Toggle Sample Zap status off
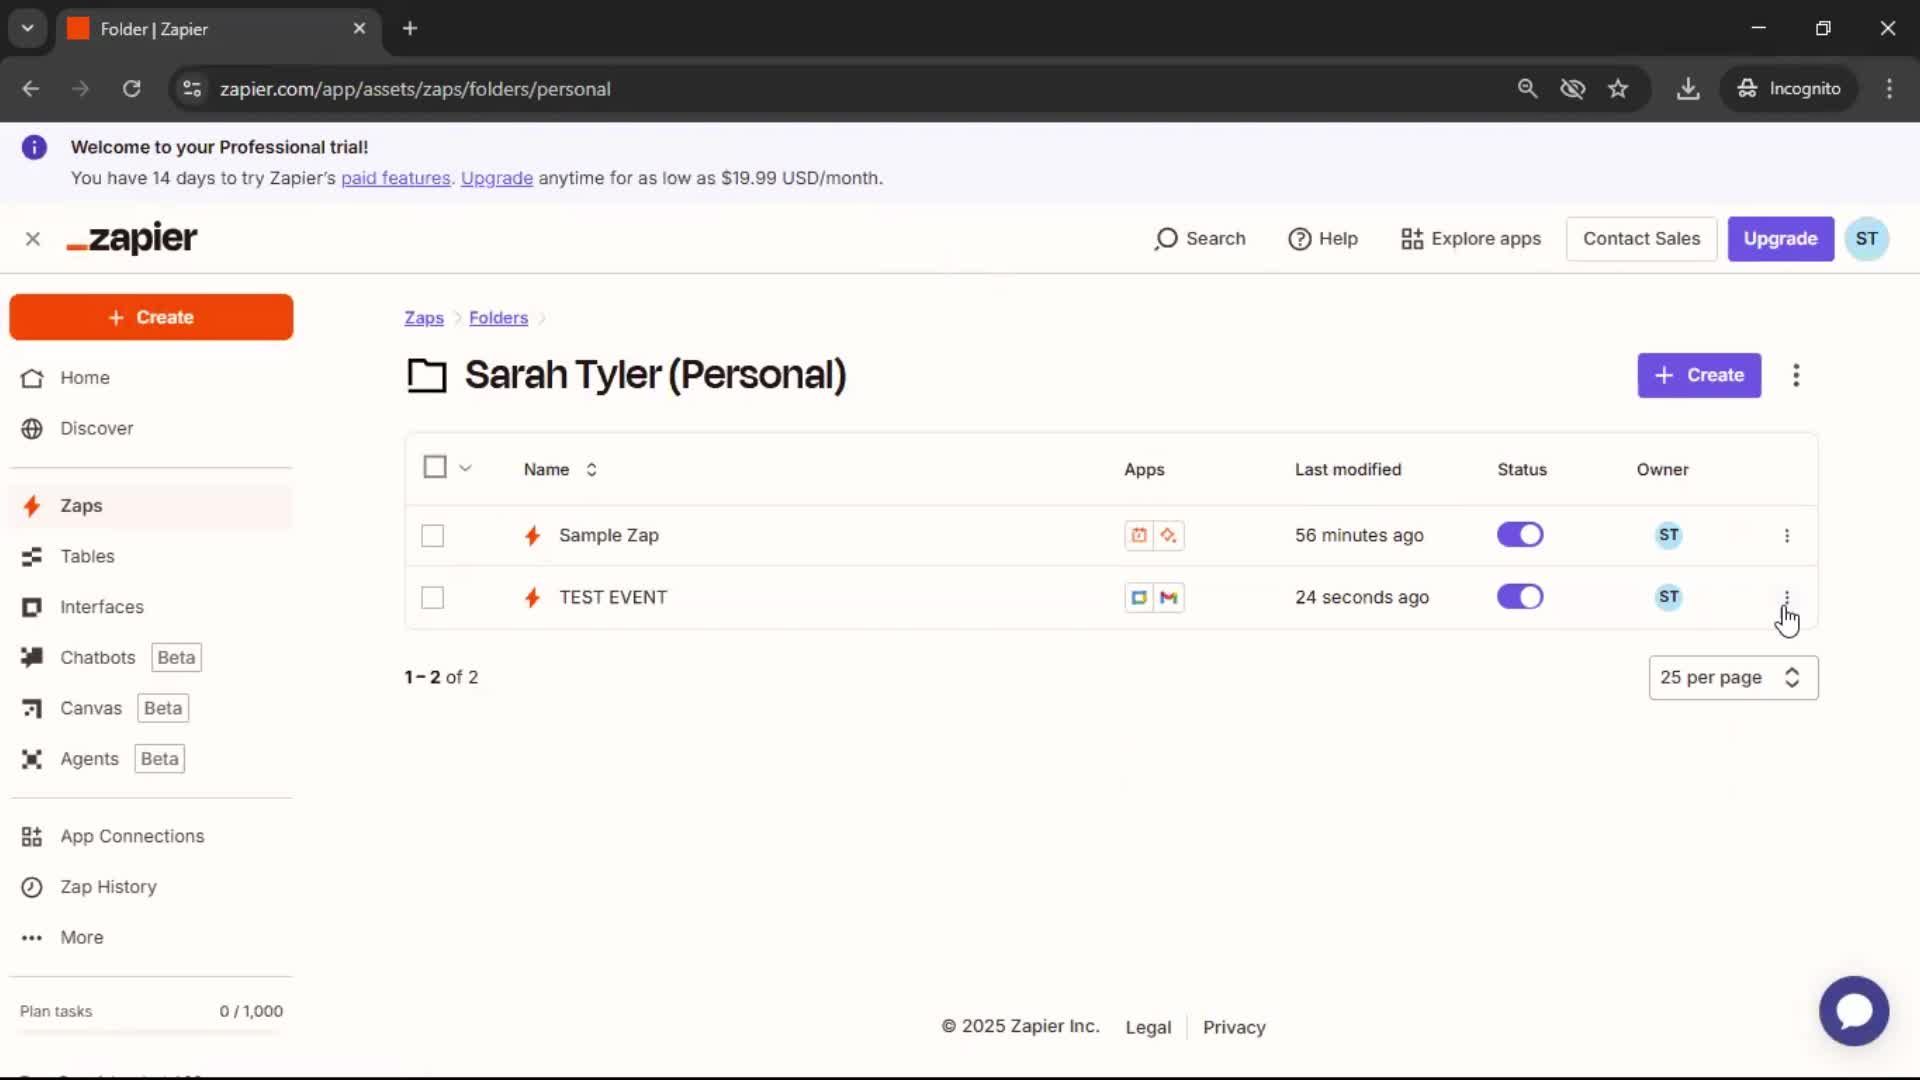 pos(1520,535)
